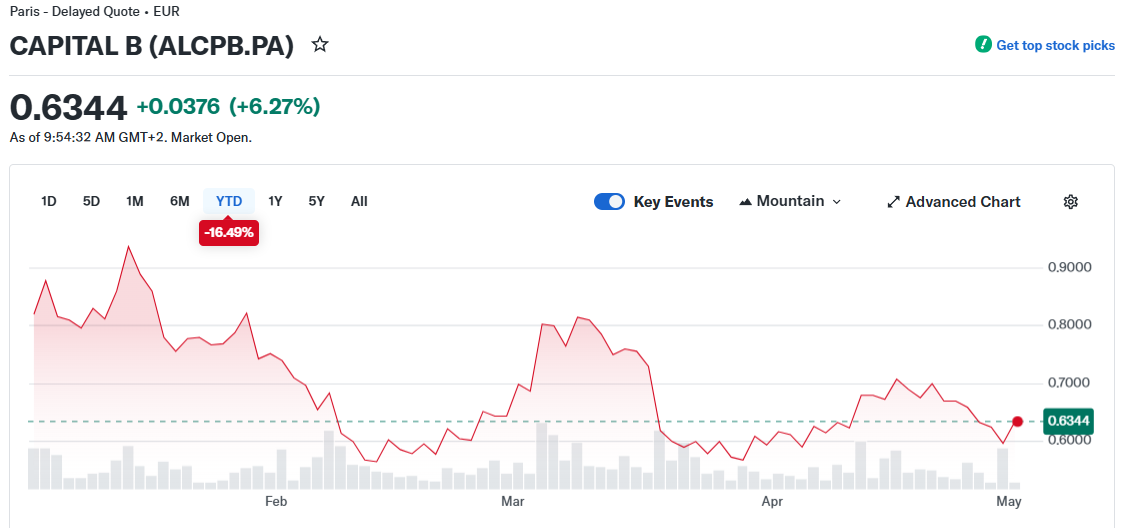
Task: Click the Market Open timestamp line
Action: pos(131,137)
